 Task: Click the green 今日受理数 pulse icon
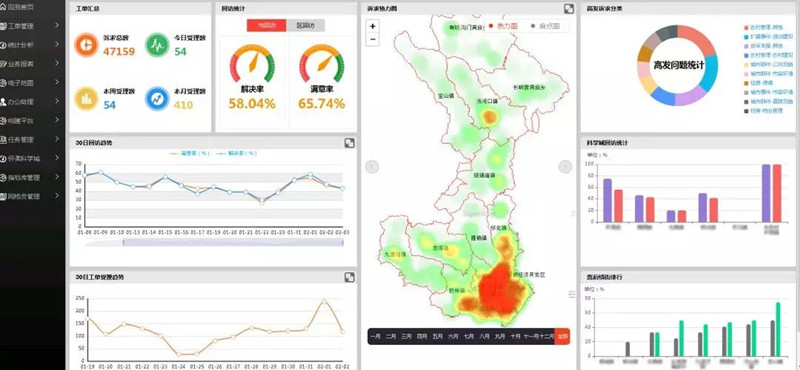click(x=158, y=44)
